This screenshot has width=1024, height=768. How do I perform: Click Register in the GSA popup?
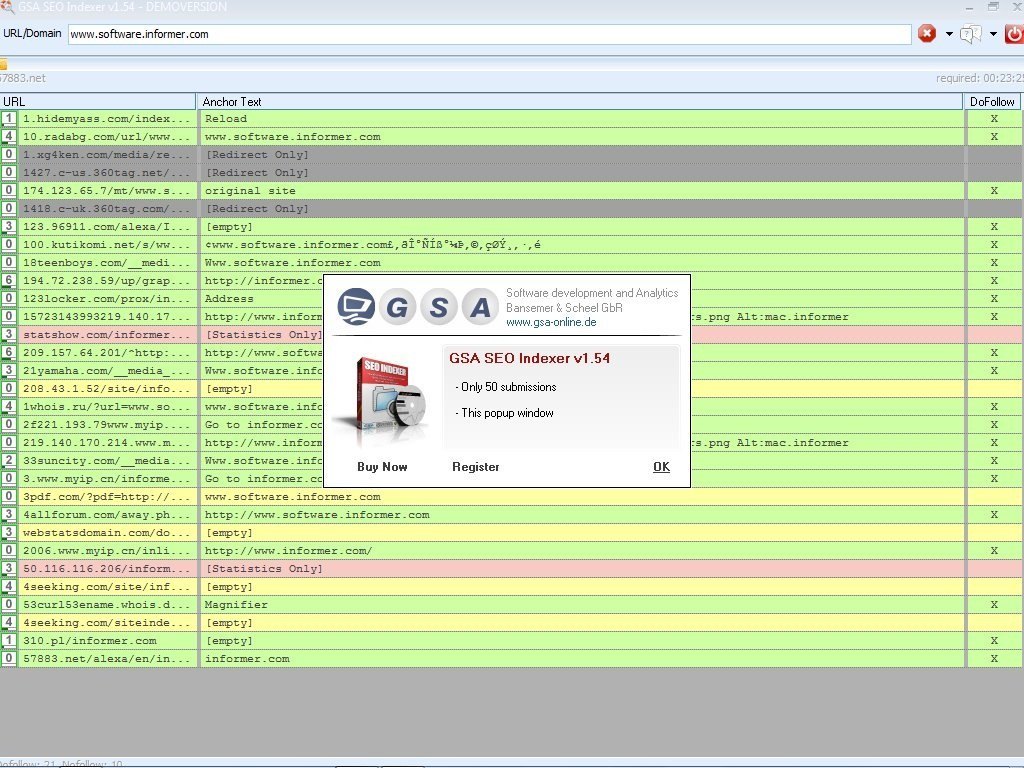[x=475, y=467]
